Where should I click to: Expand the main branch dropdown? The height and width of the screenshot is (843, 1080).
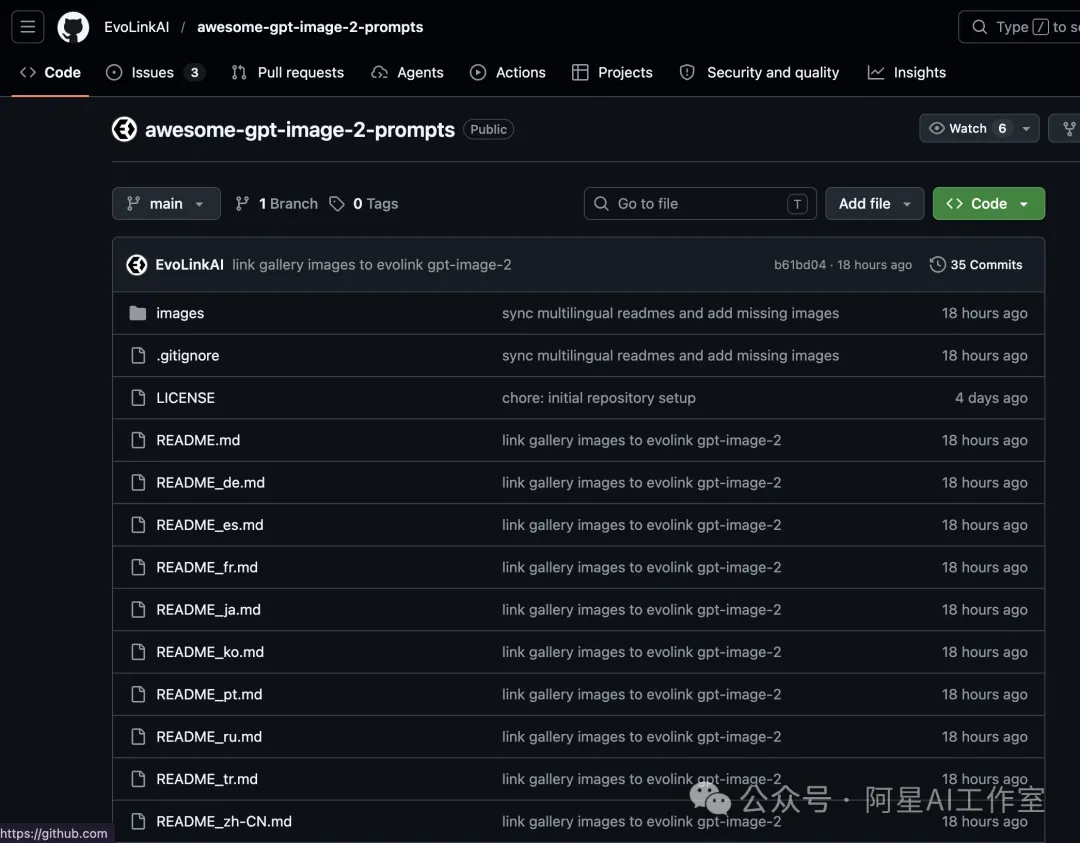point(166,204)
